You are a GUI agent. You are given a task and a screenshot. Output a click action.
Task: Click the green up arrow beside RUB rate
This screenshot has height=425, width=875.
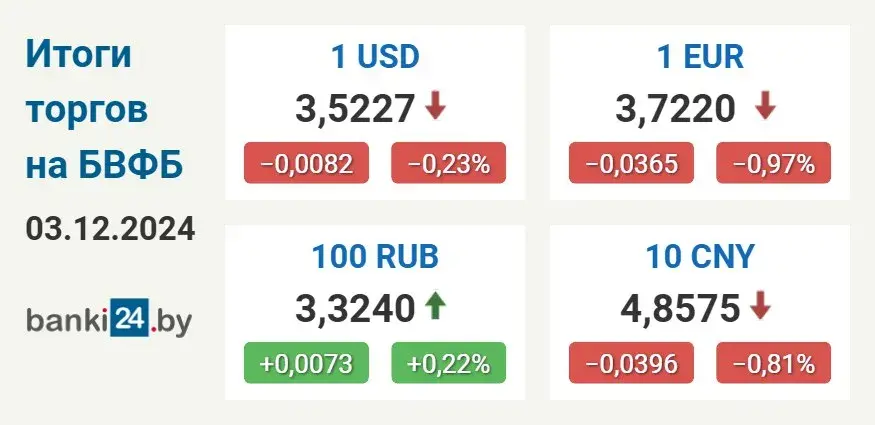pos(435,306)
